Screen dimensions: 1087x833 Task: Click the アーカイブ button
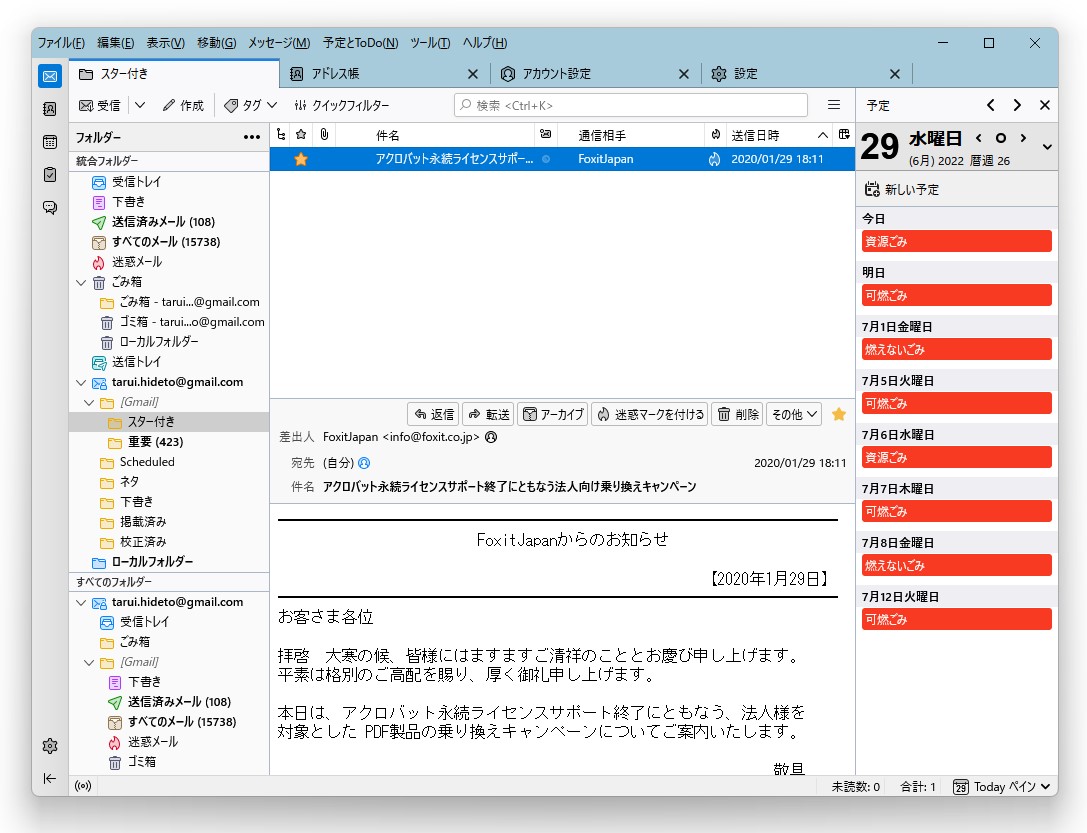tap(553, 414)
